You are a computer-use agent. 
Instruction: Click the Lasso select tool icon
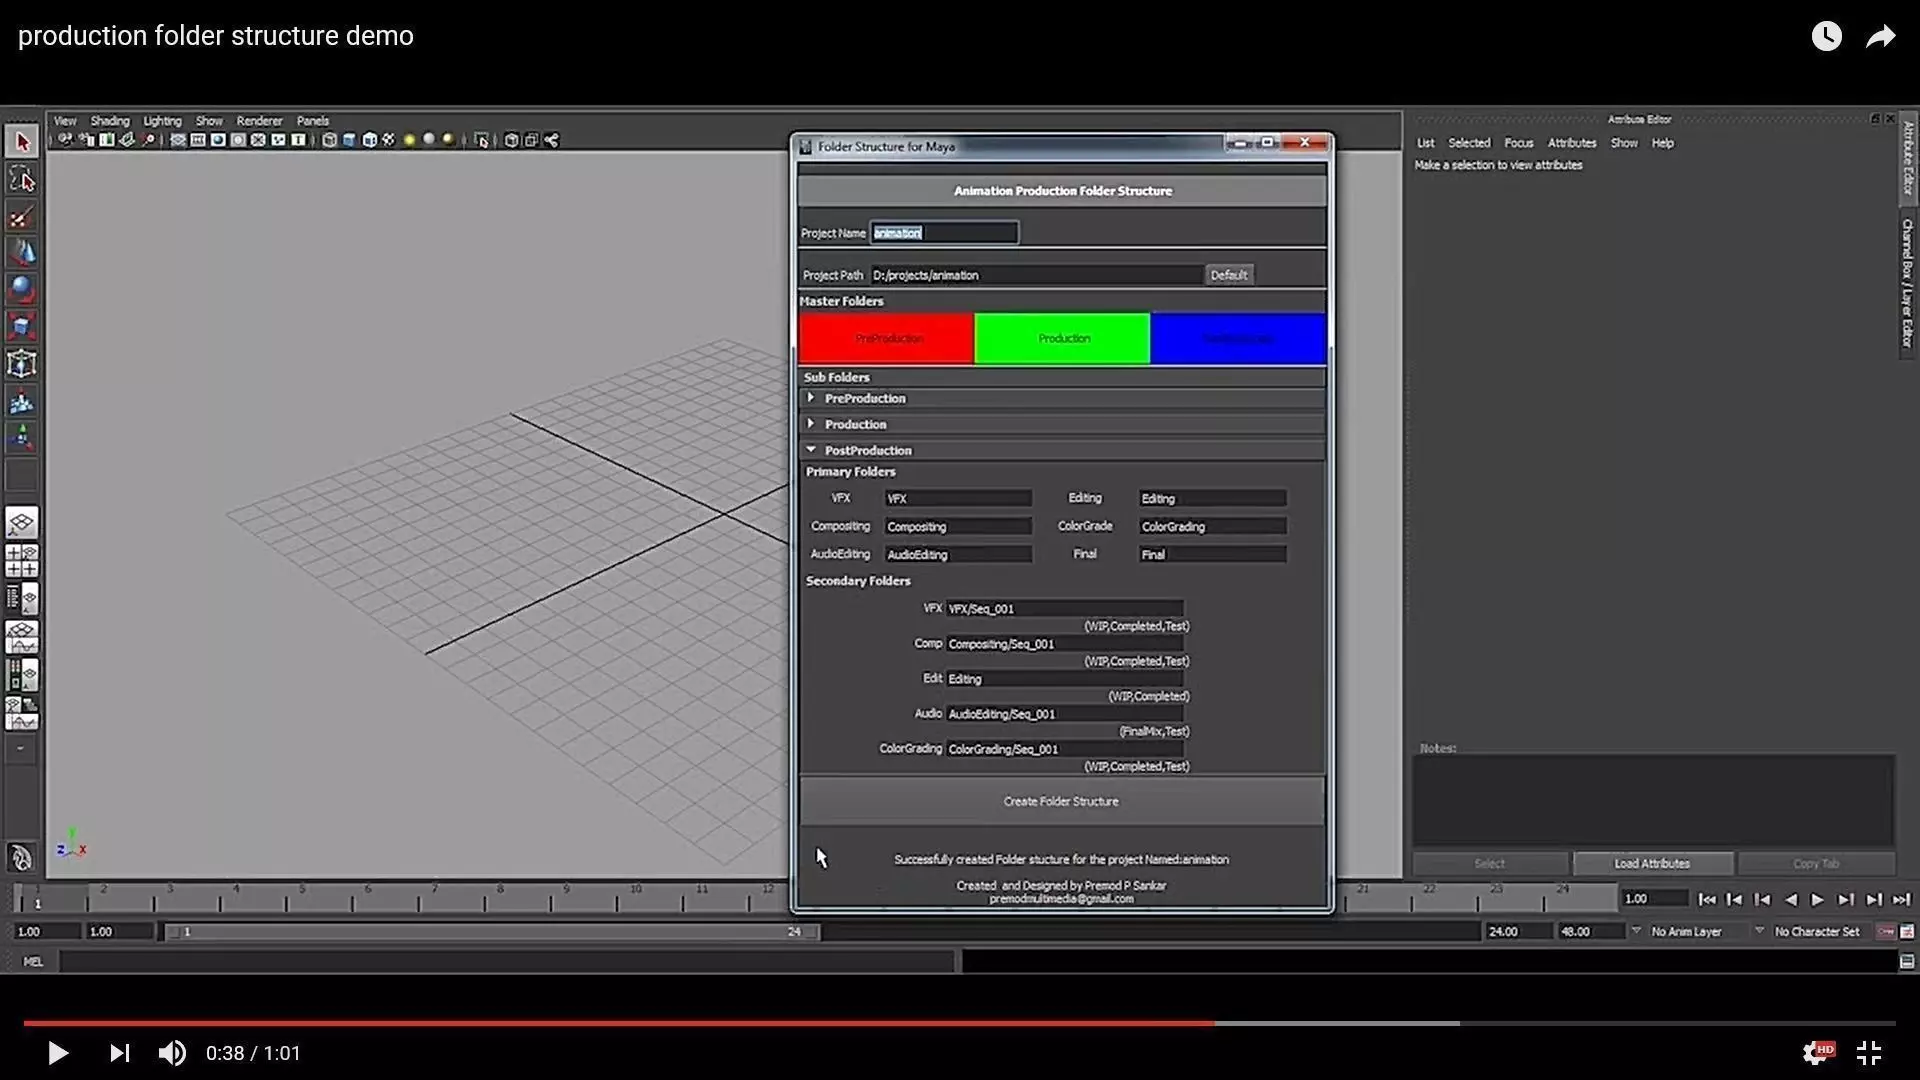[x=22, y=180]
